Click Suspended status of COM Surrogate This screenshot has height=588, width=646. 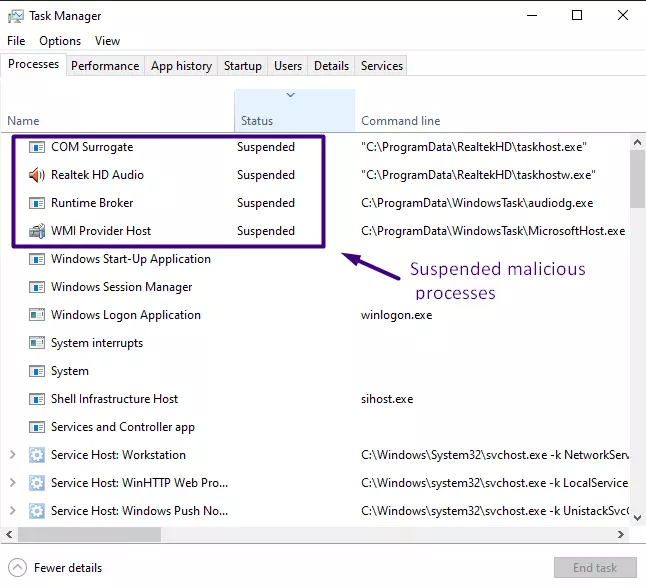266,147
